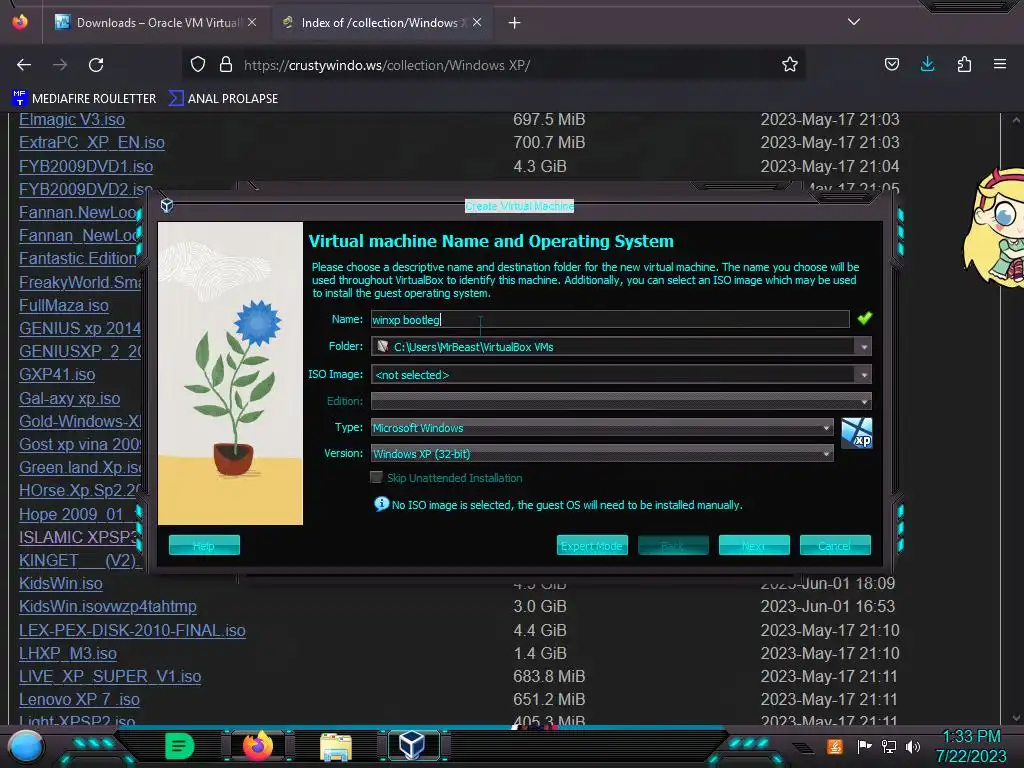Click the network tray icon
Image resolution: width=1024 pixels, height=768 pixels.
[889, 746]
